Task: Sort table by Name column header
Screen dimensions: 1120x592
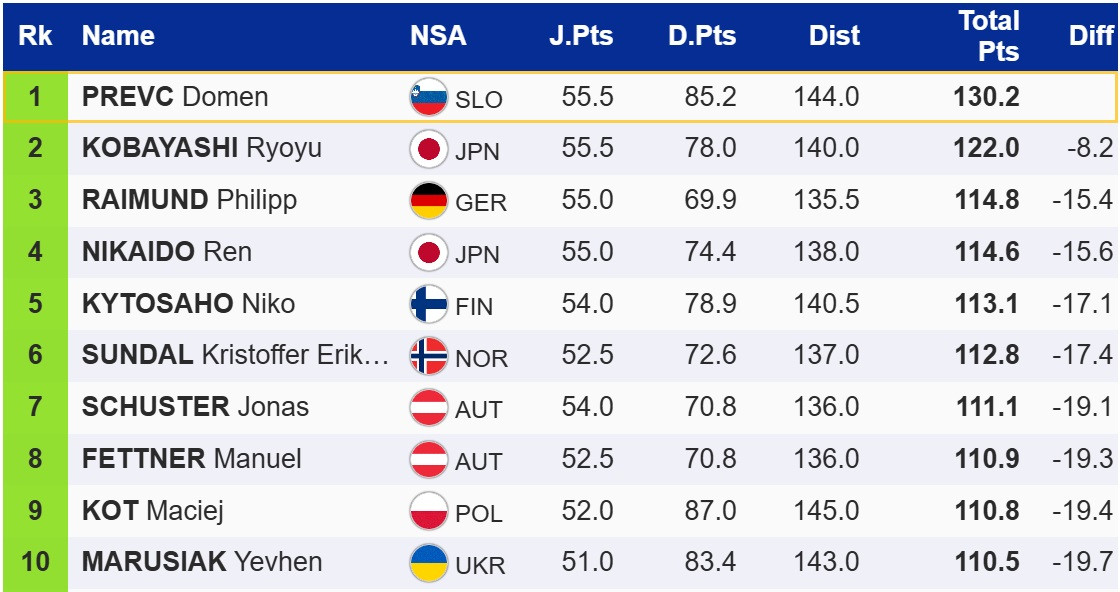Action: (x=118, y=36)
